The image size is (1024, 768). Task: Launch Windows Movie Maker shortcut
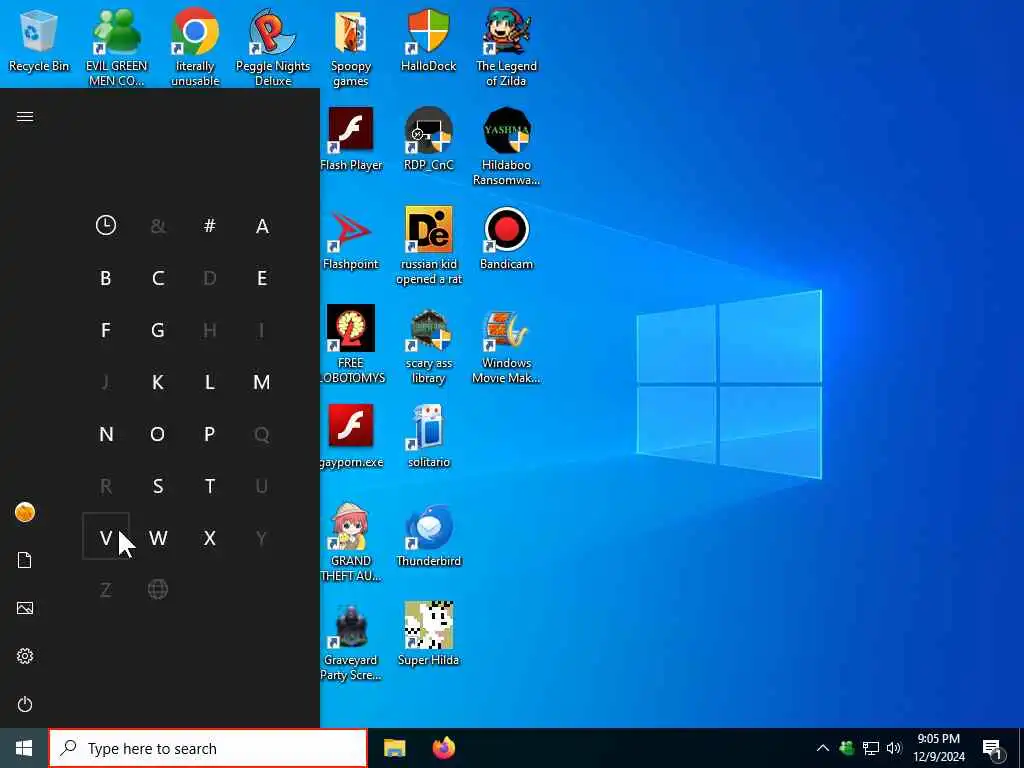point(506,346)
